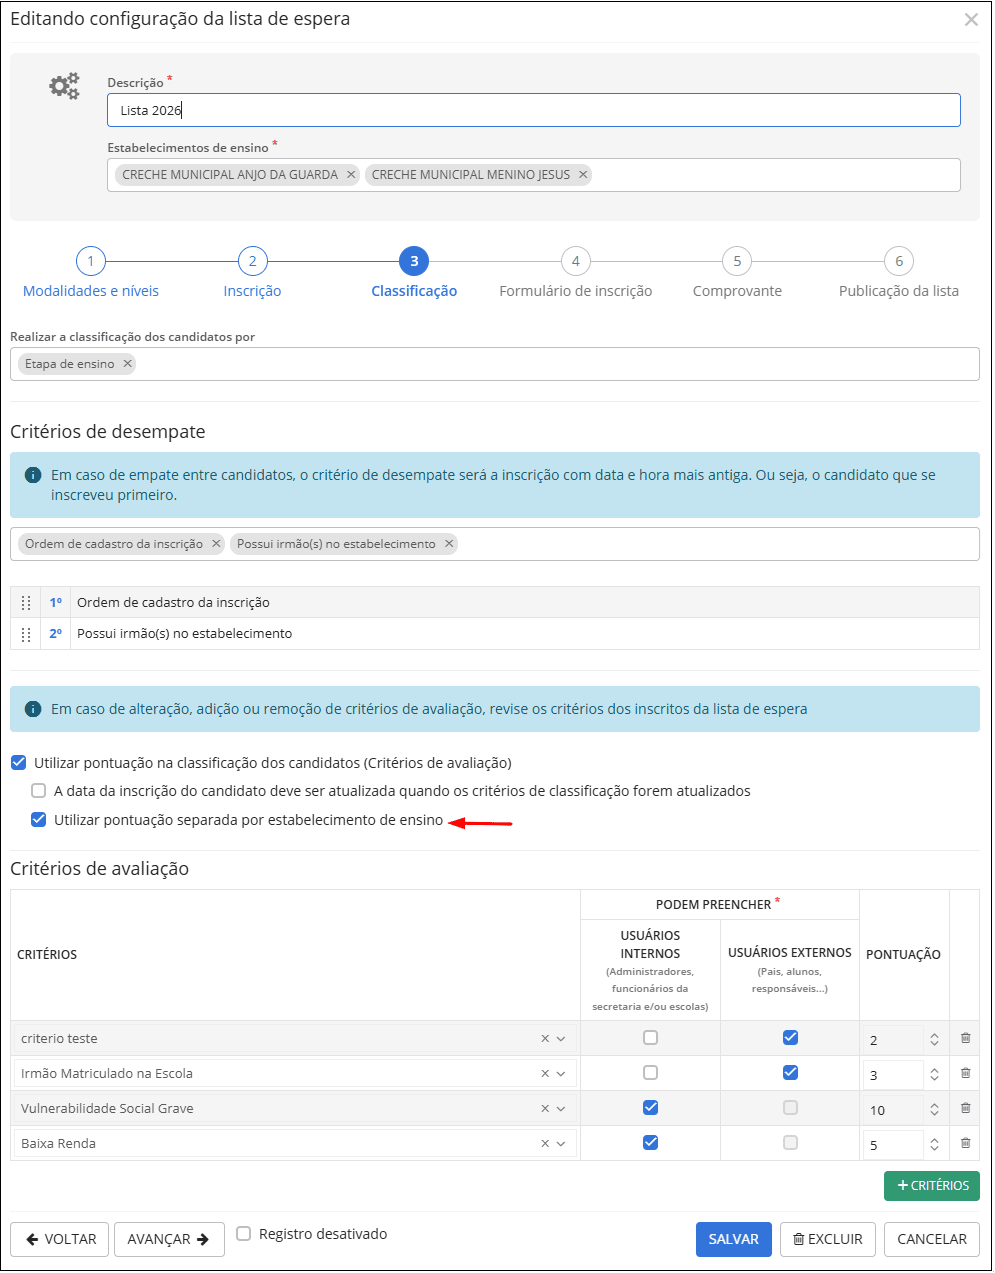Click the Descrição field with Lista 2026
Viewport: 995px width, 1273px height.
coord(534,110)
